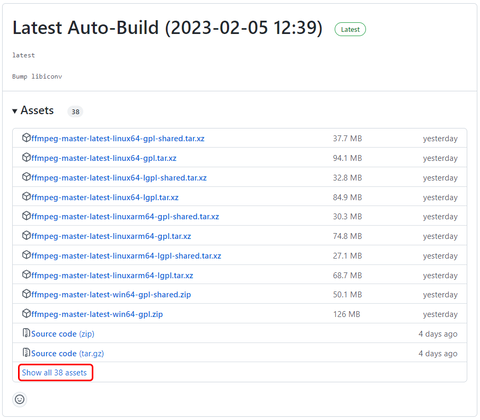Image resolution: width=480 pixels, height=420 pixels.
Task: Select the 'latest' tag text
Action: coord(24,55)
